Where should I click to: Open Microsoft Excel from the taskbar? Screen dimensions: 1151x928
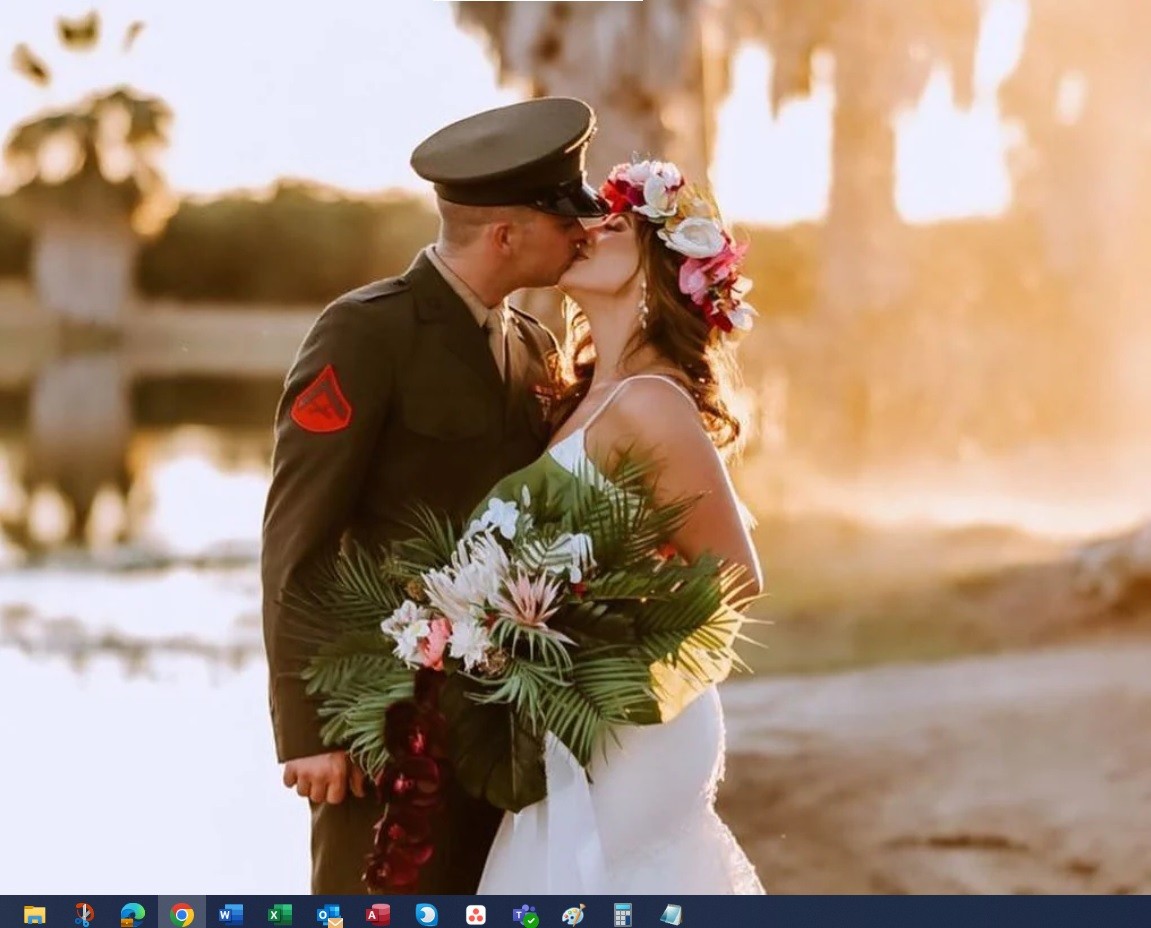tap(280, 914)
